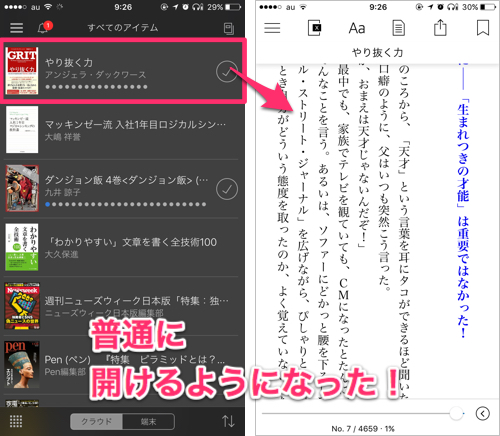Toggle downloaded checkmark for やり抜く力
Image resolution: width=500 pixels, height=436 pixels.
tap(227, 71)
